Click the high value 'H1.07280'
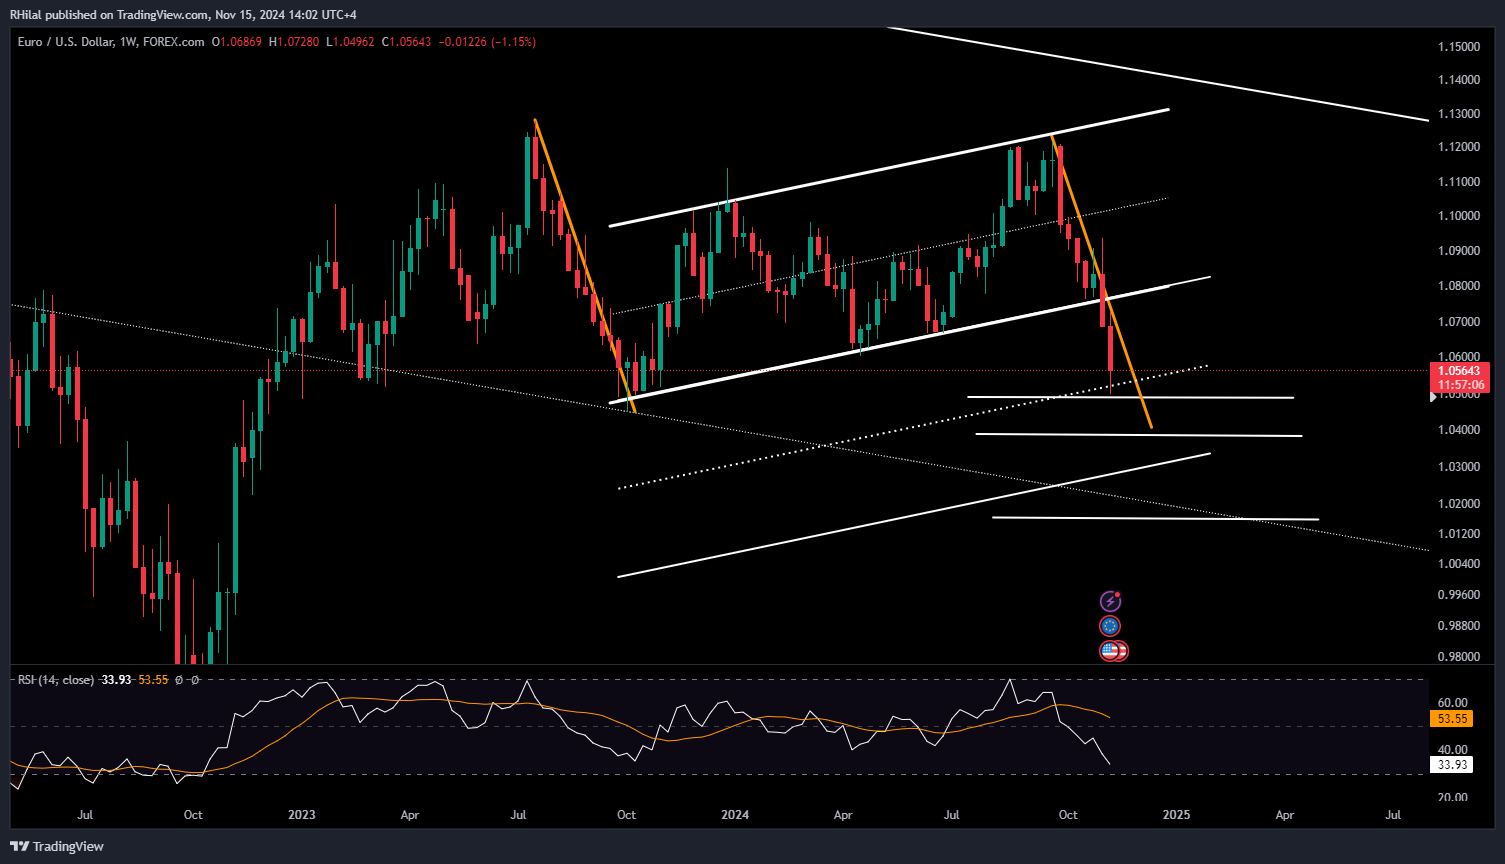Screen dimensions: 1505x864 (x=294, y=42)
